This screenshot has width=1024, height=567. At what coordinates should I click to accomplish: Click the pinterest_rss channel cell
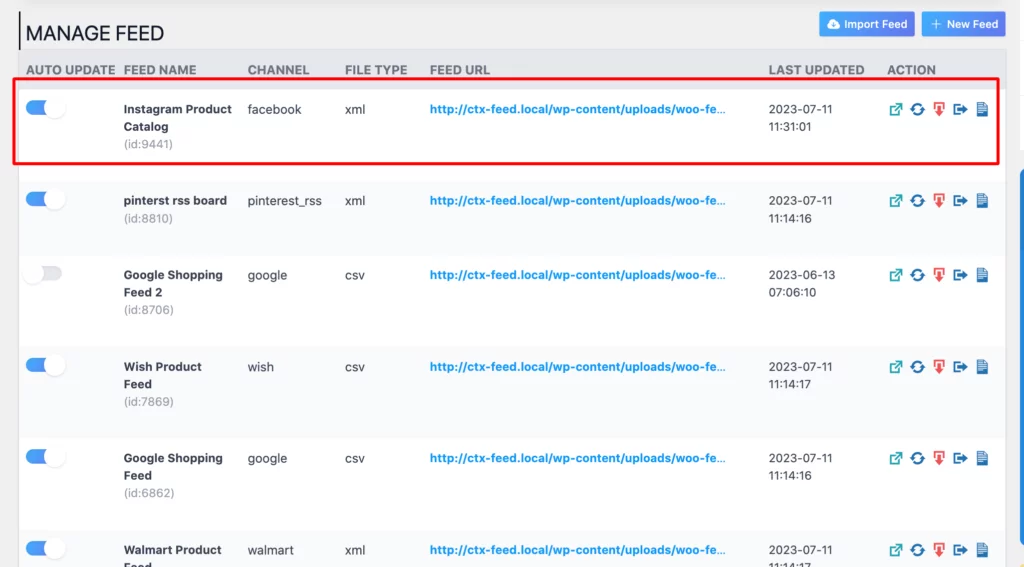coord(285,201)
